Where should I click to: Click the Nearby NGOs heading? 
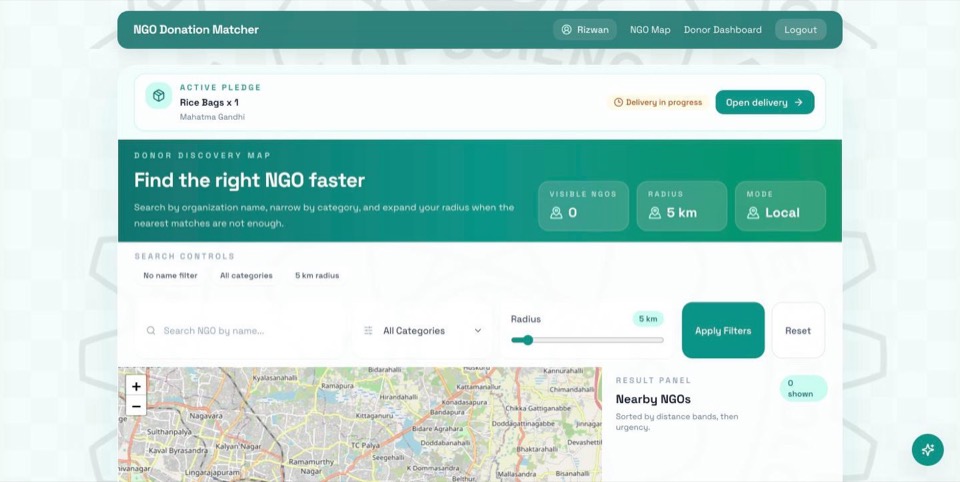click(653, 399)
